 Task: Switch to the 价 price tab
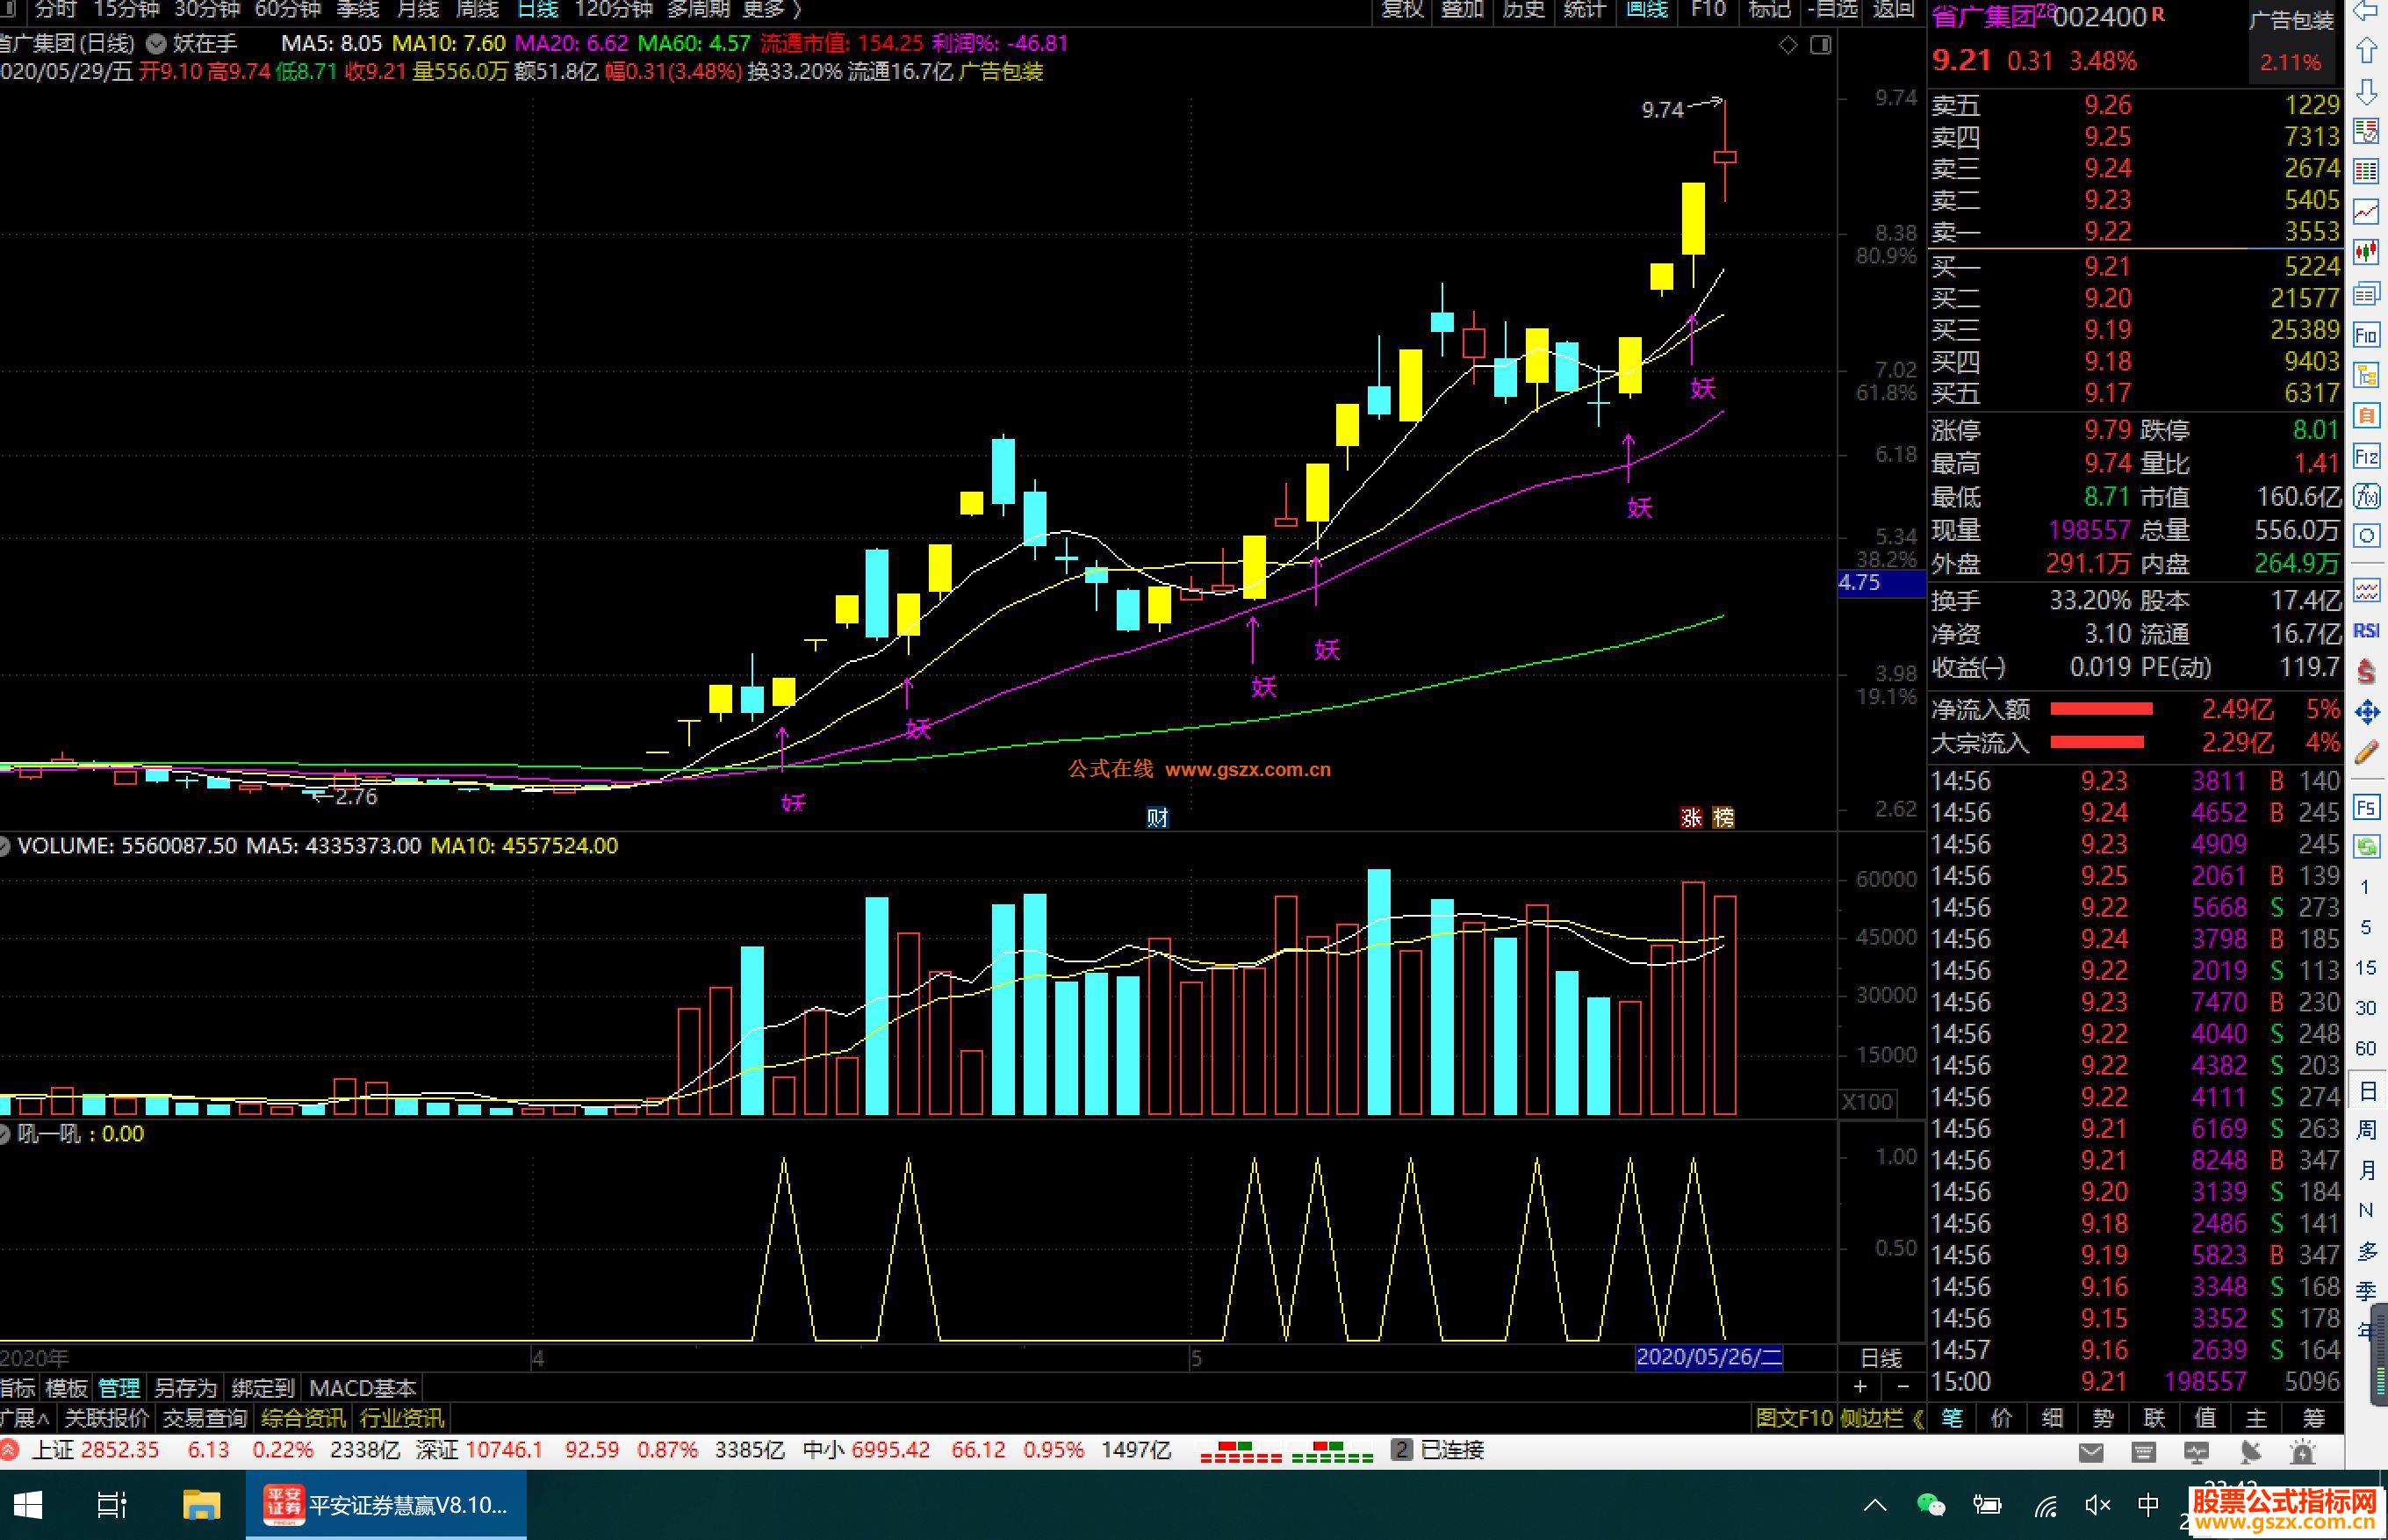pos(2001,1418)
